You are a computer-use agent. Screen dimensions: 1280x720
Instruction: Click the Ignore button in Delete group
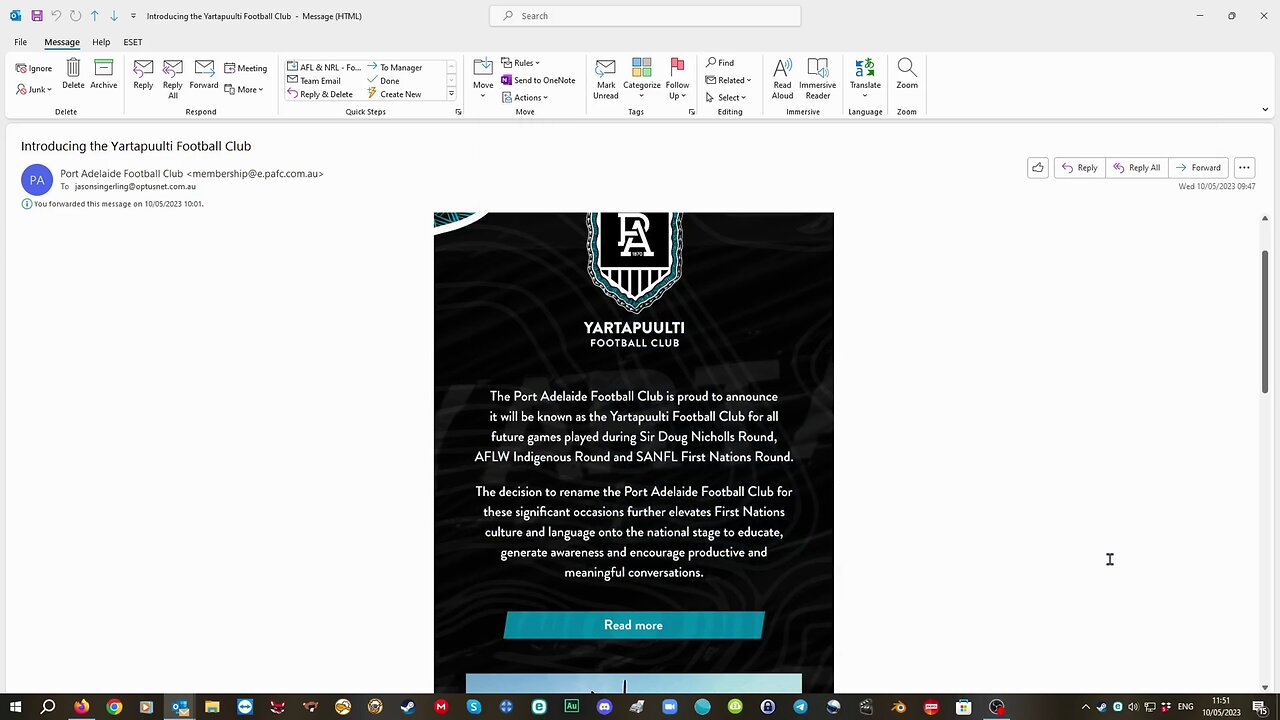(34, 69)
